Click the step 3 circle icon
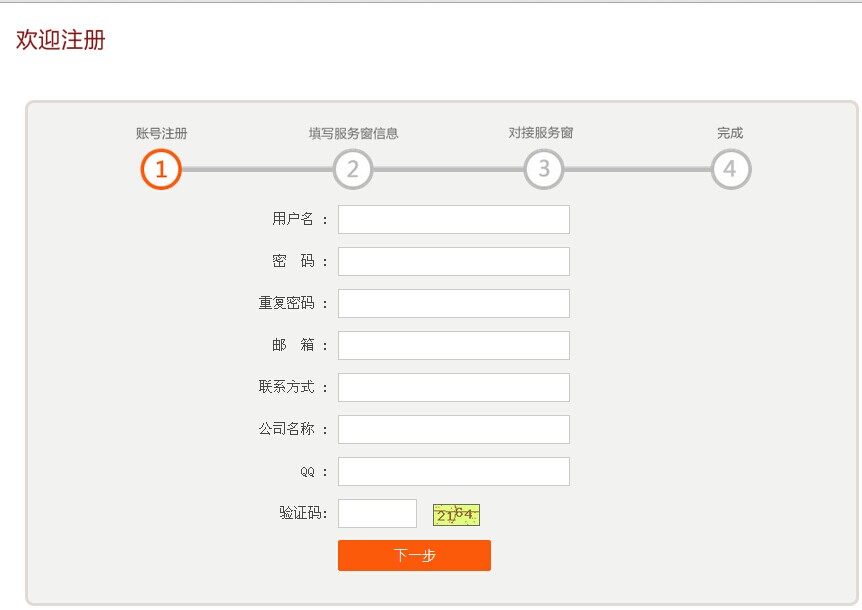The image size is (862, 610). point(543,169)
